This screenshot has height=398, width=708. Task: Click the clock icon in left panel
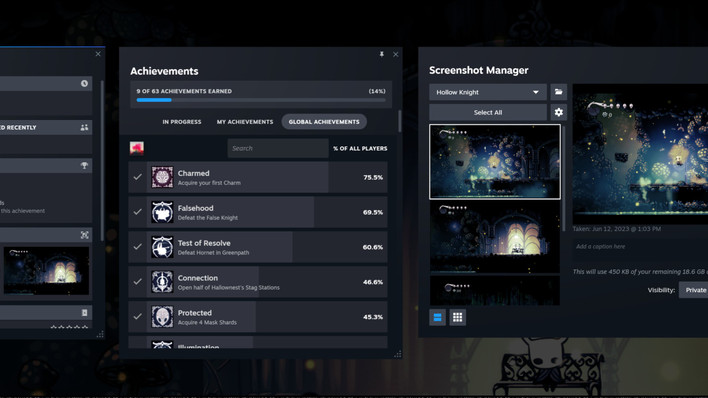point(84,84)
